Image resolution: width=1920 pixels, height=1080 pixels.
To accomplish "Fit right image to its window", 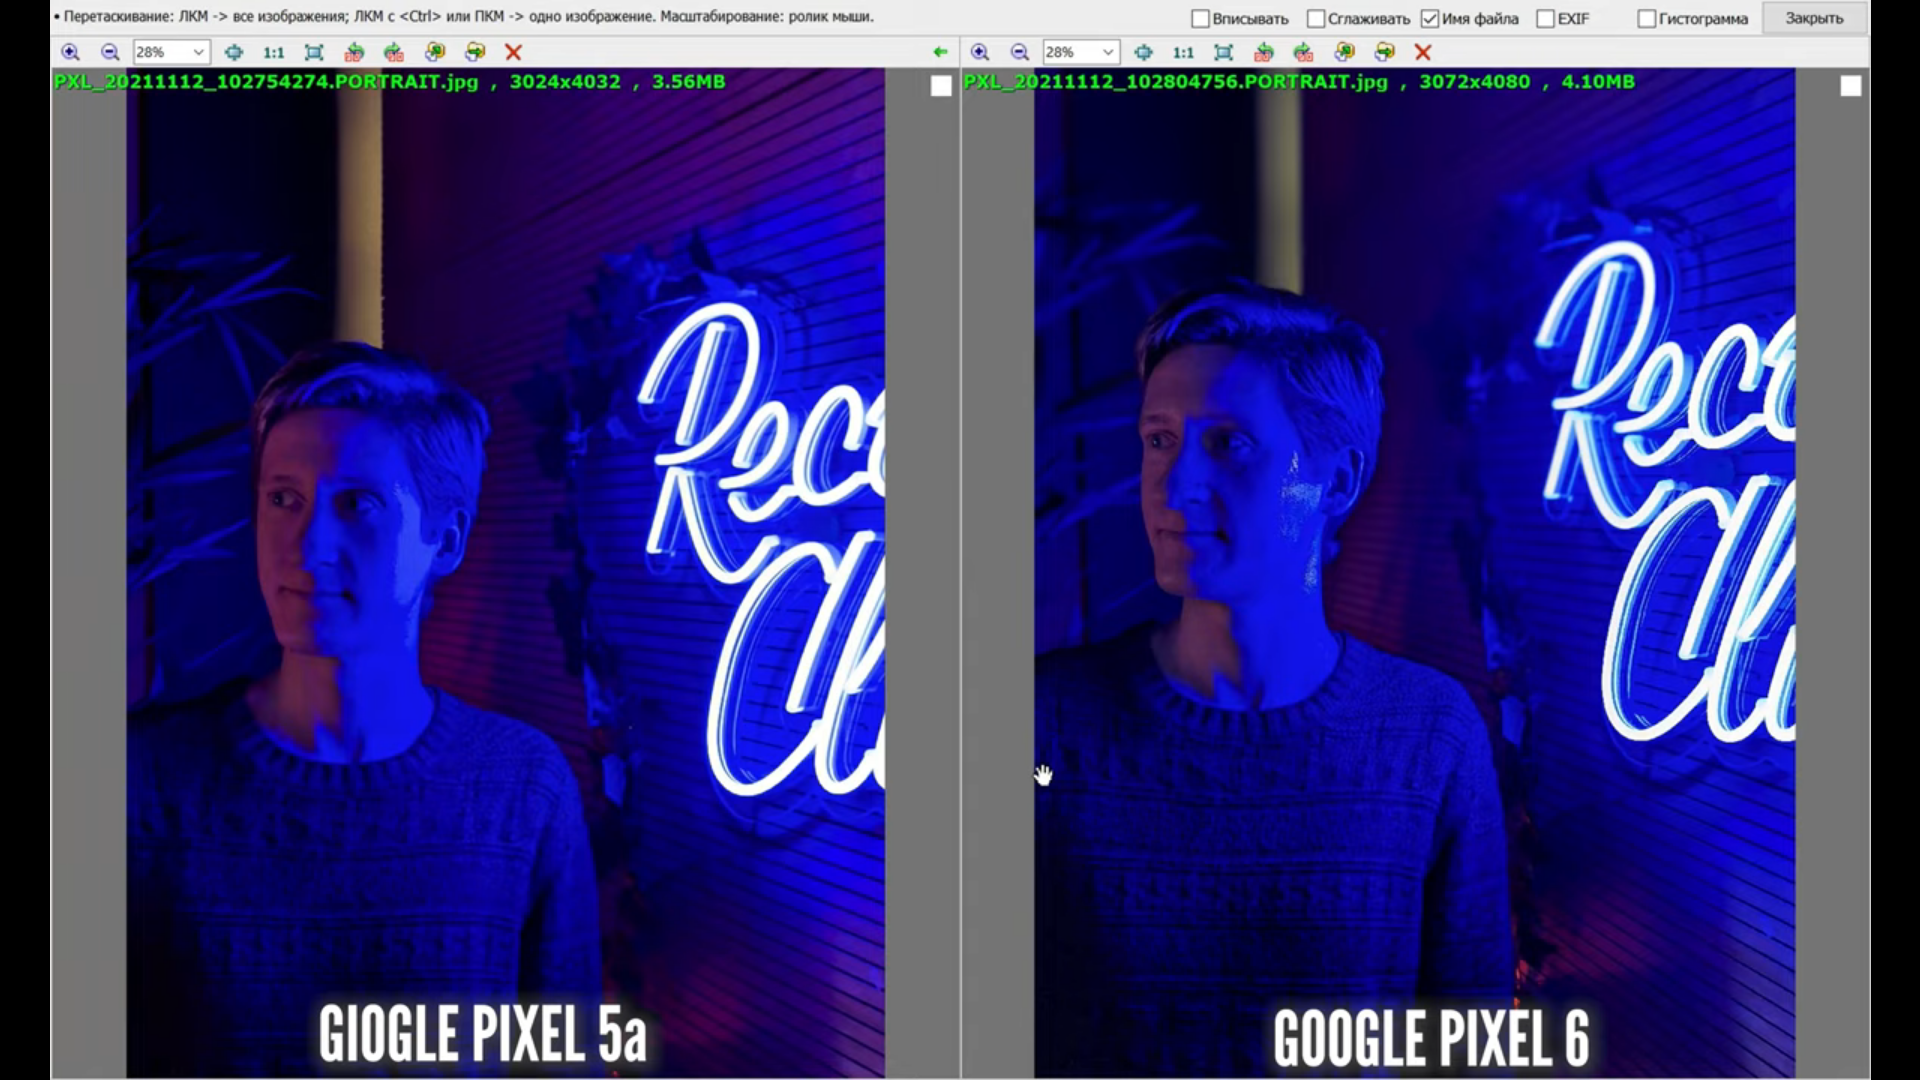I will pos(1223,52).
